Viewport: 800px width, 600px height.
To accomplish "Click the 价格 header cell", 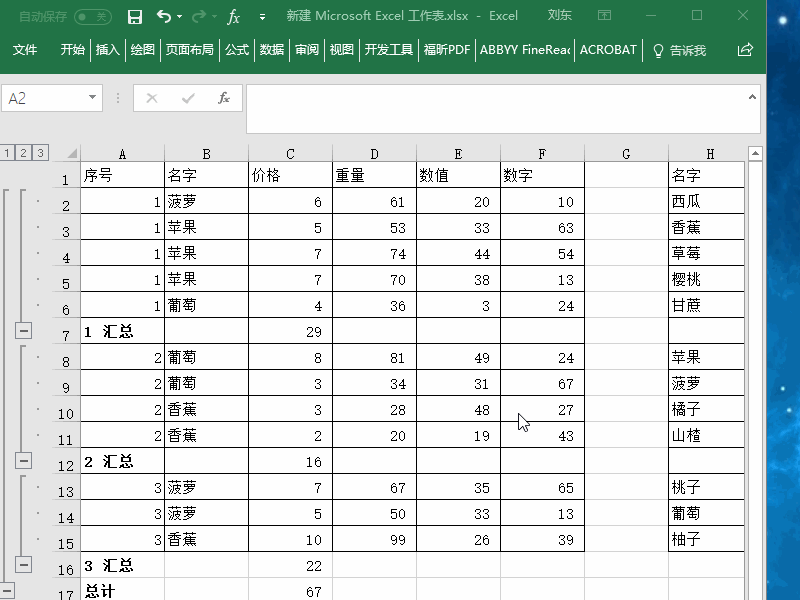I will click(x=290, y=175).
